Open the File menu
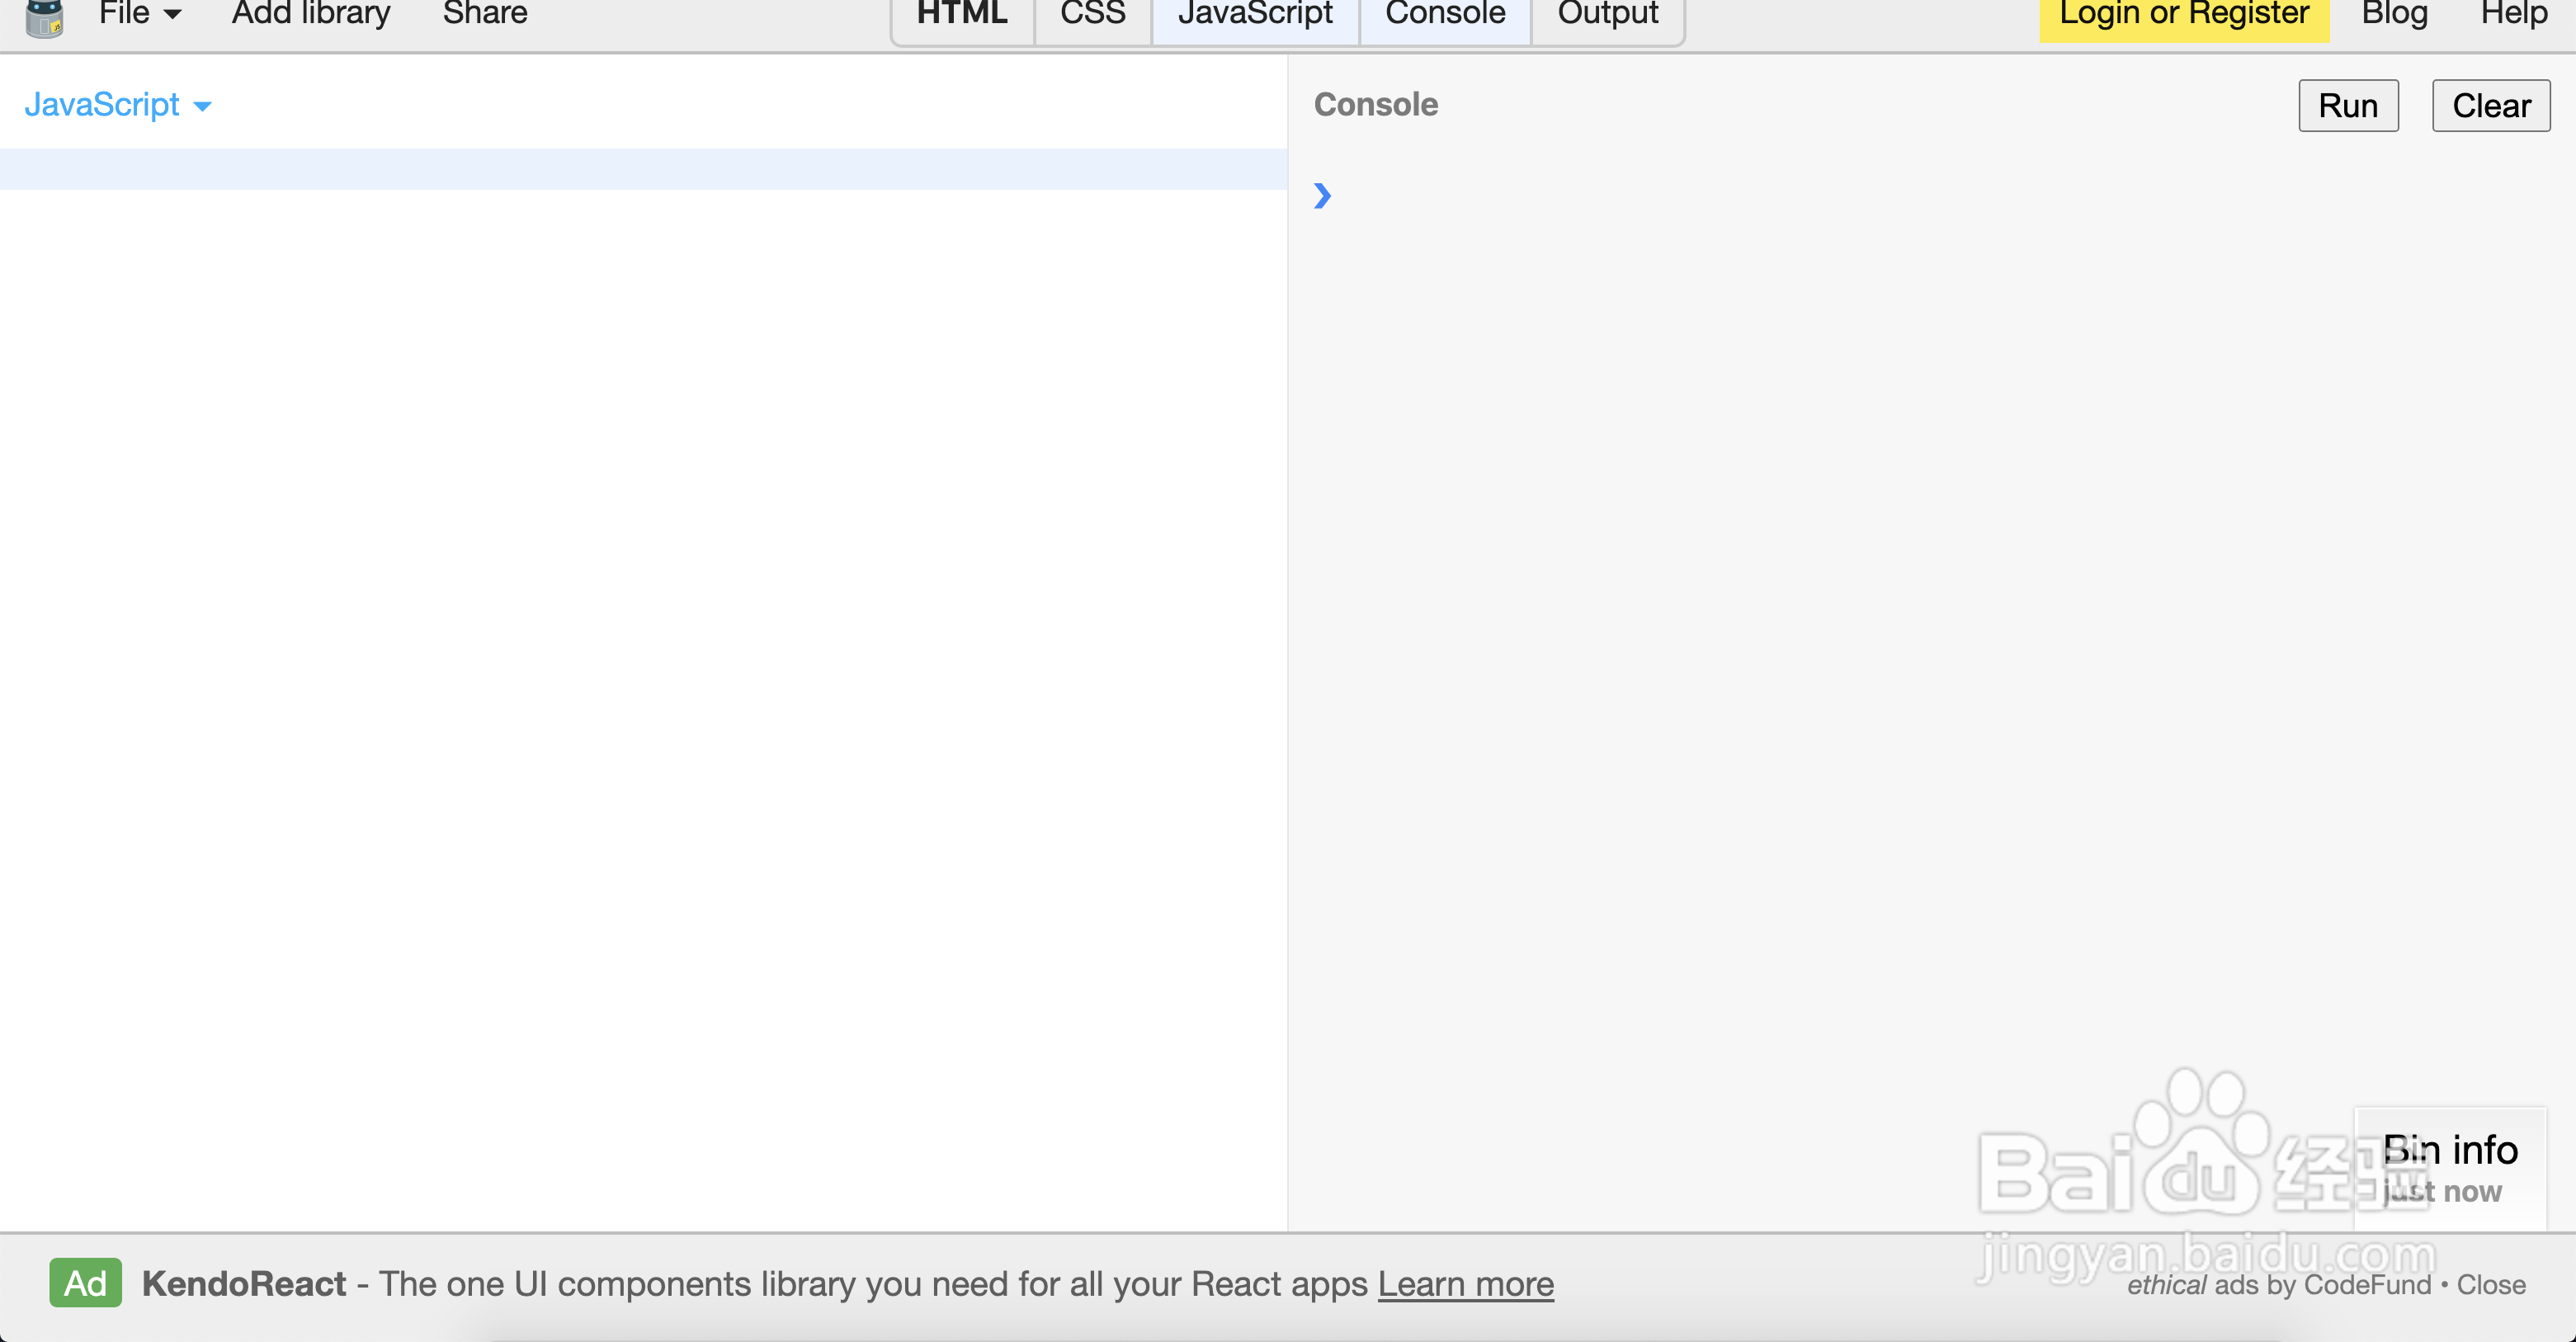 (140, 14)
